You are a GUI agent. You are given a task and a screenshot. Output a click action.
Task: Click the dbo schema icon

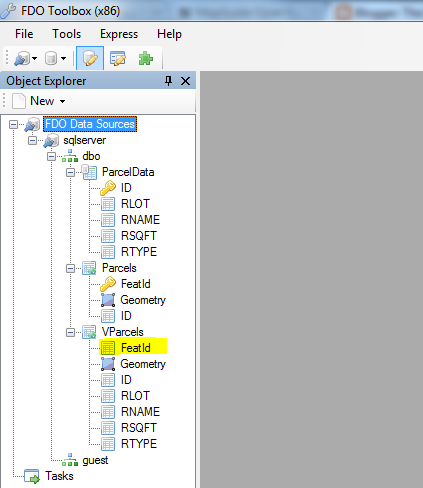click(70, 156)
